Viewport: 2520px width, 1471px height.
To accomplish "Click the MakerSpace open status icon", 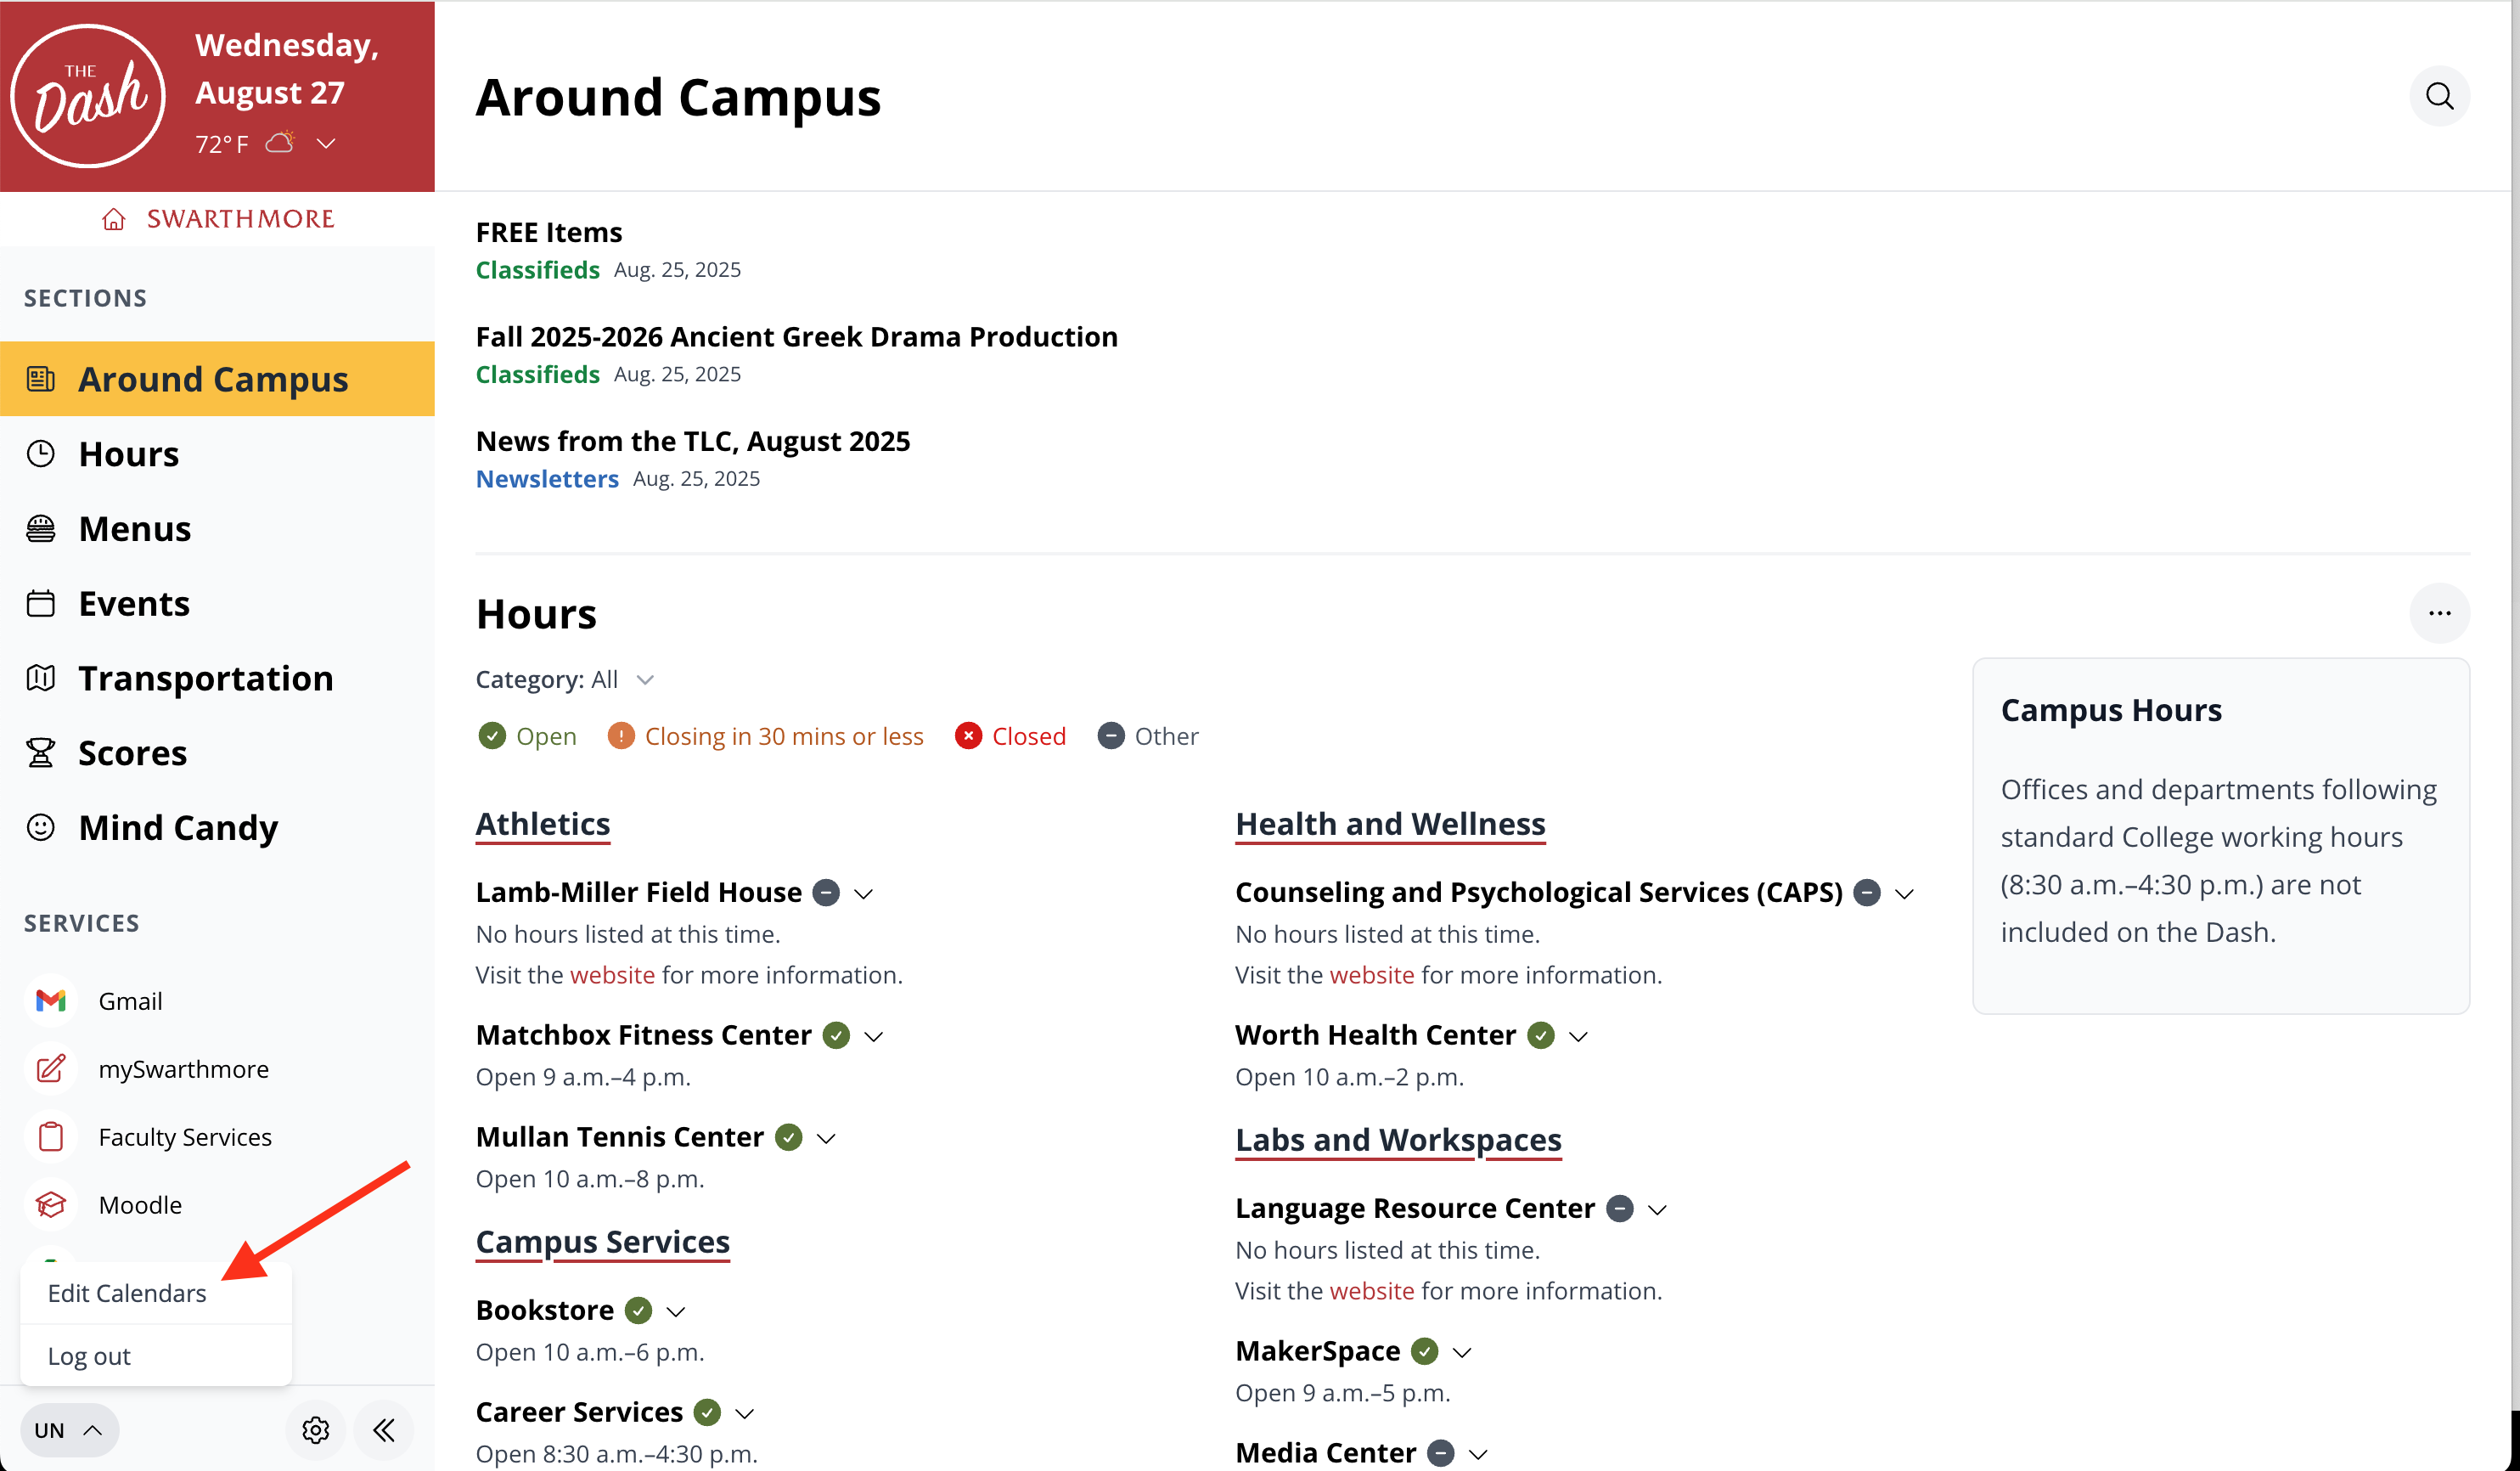I will coord(1425,1351).
